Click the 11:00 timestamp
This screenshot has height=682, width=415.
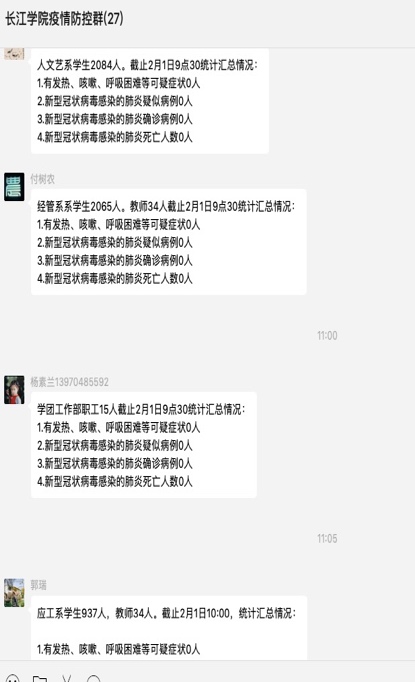[x=327, y=335]
